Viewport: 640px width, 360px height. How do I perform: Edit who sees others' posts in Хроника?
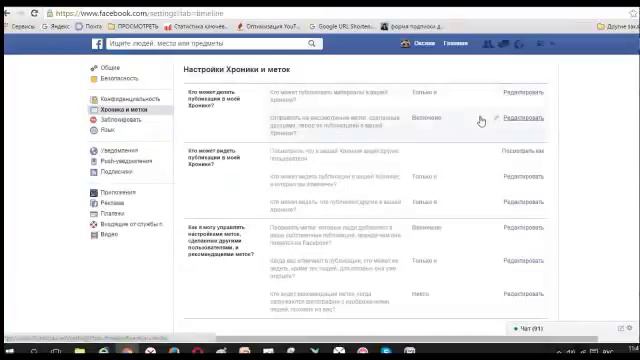[523, 202]
